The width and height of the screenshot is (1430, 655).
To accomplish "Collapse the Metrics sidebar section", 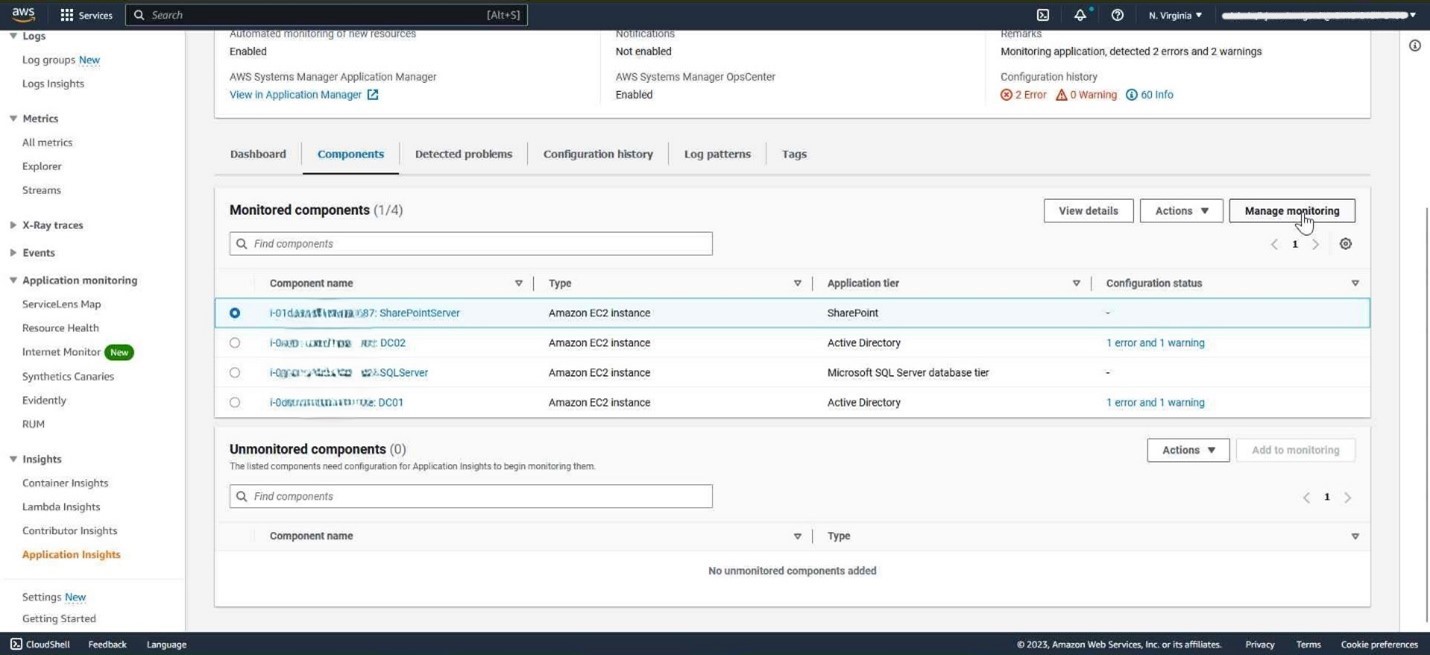I will click(x=13, y=119).
